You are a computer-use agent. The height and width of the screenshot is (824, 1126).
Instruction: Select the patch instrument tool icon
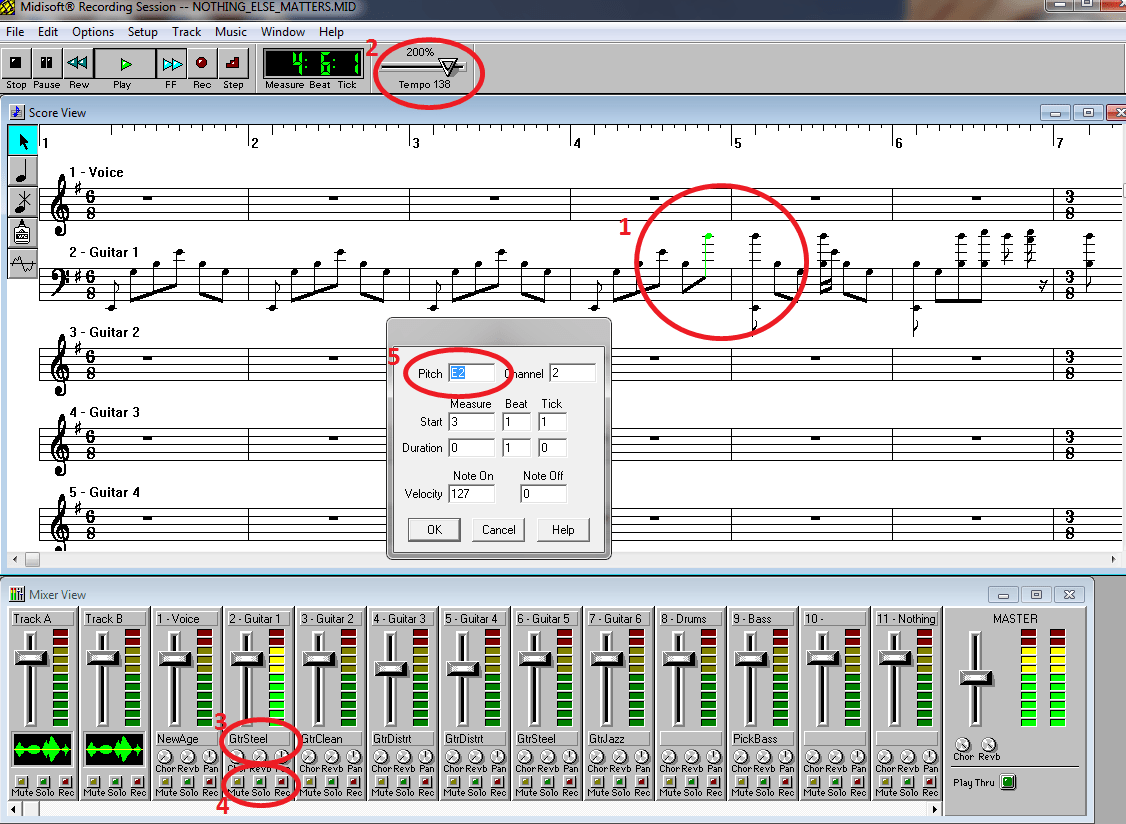22,233
